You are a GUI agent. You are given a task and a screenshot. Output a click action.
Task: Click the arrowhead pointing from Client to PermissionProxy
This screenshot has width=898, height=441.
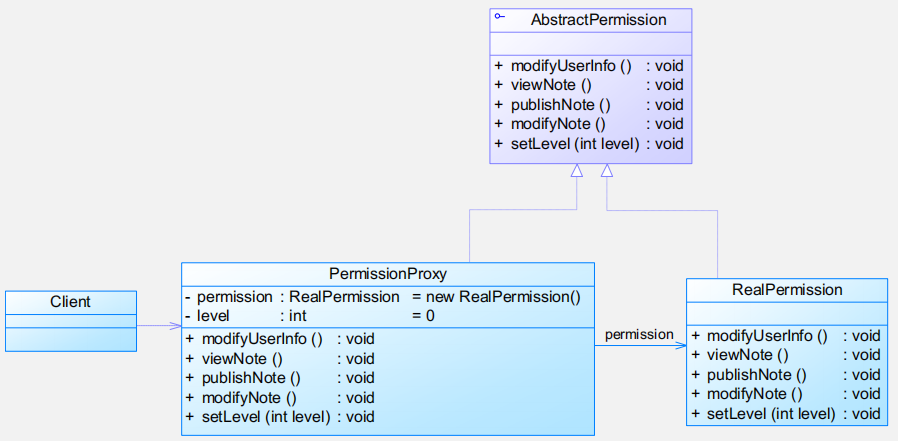click(x=175, y=326)
